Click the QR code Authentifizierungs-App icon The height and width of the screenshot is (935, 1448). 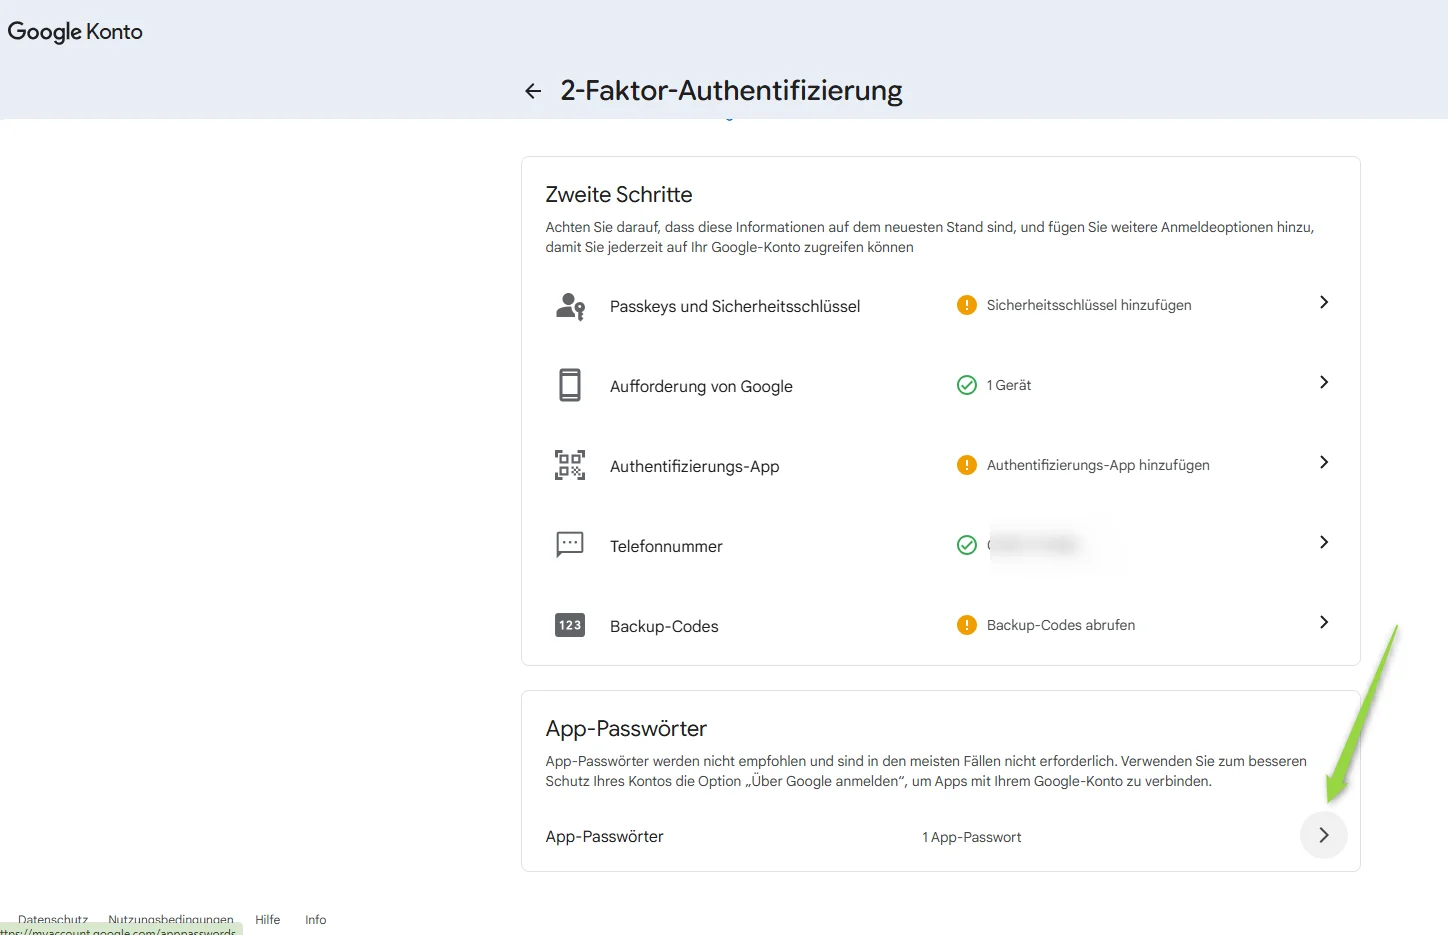tap(570, 465)
